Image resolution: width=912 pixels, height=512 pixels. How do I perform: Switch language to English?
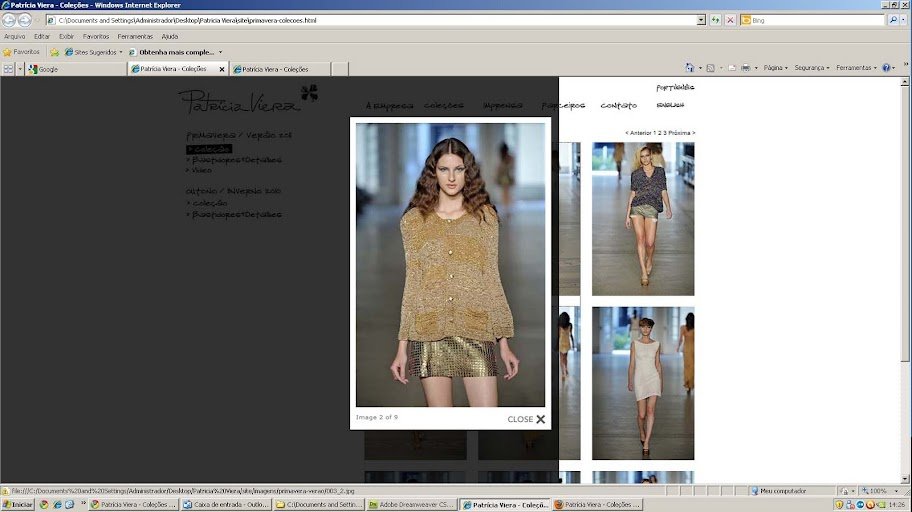tap(670, 105)
